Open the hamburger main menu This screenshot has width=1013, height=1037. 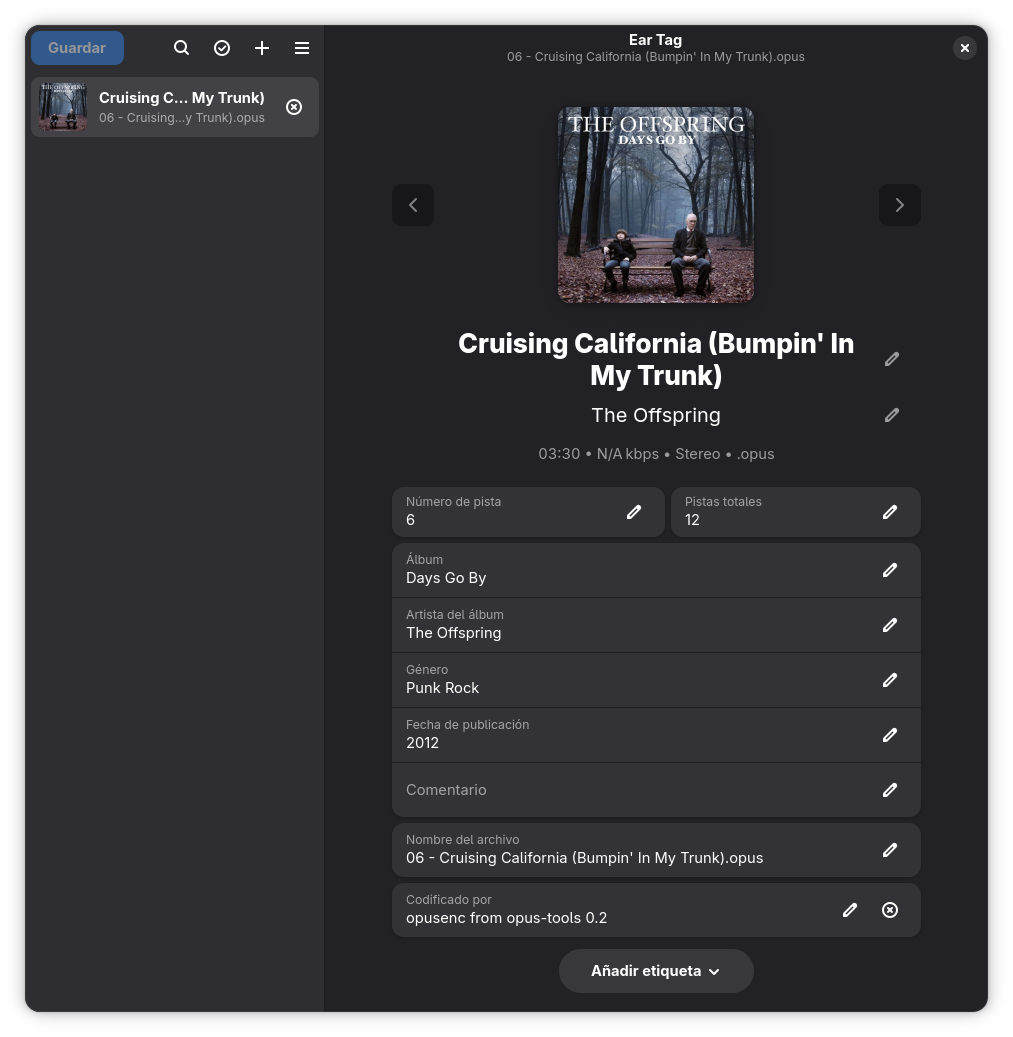(x=302, y=48)
